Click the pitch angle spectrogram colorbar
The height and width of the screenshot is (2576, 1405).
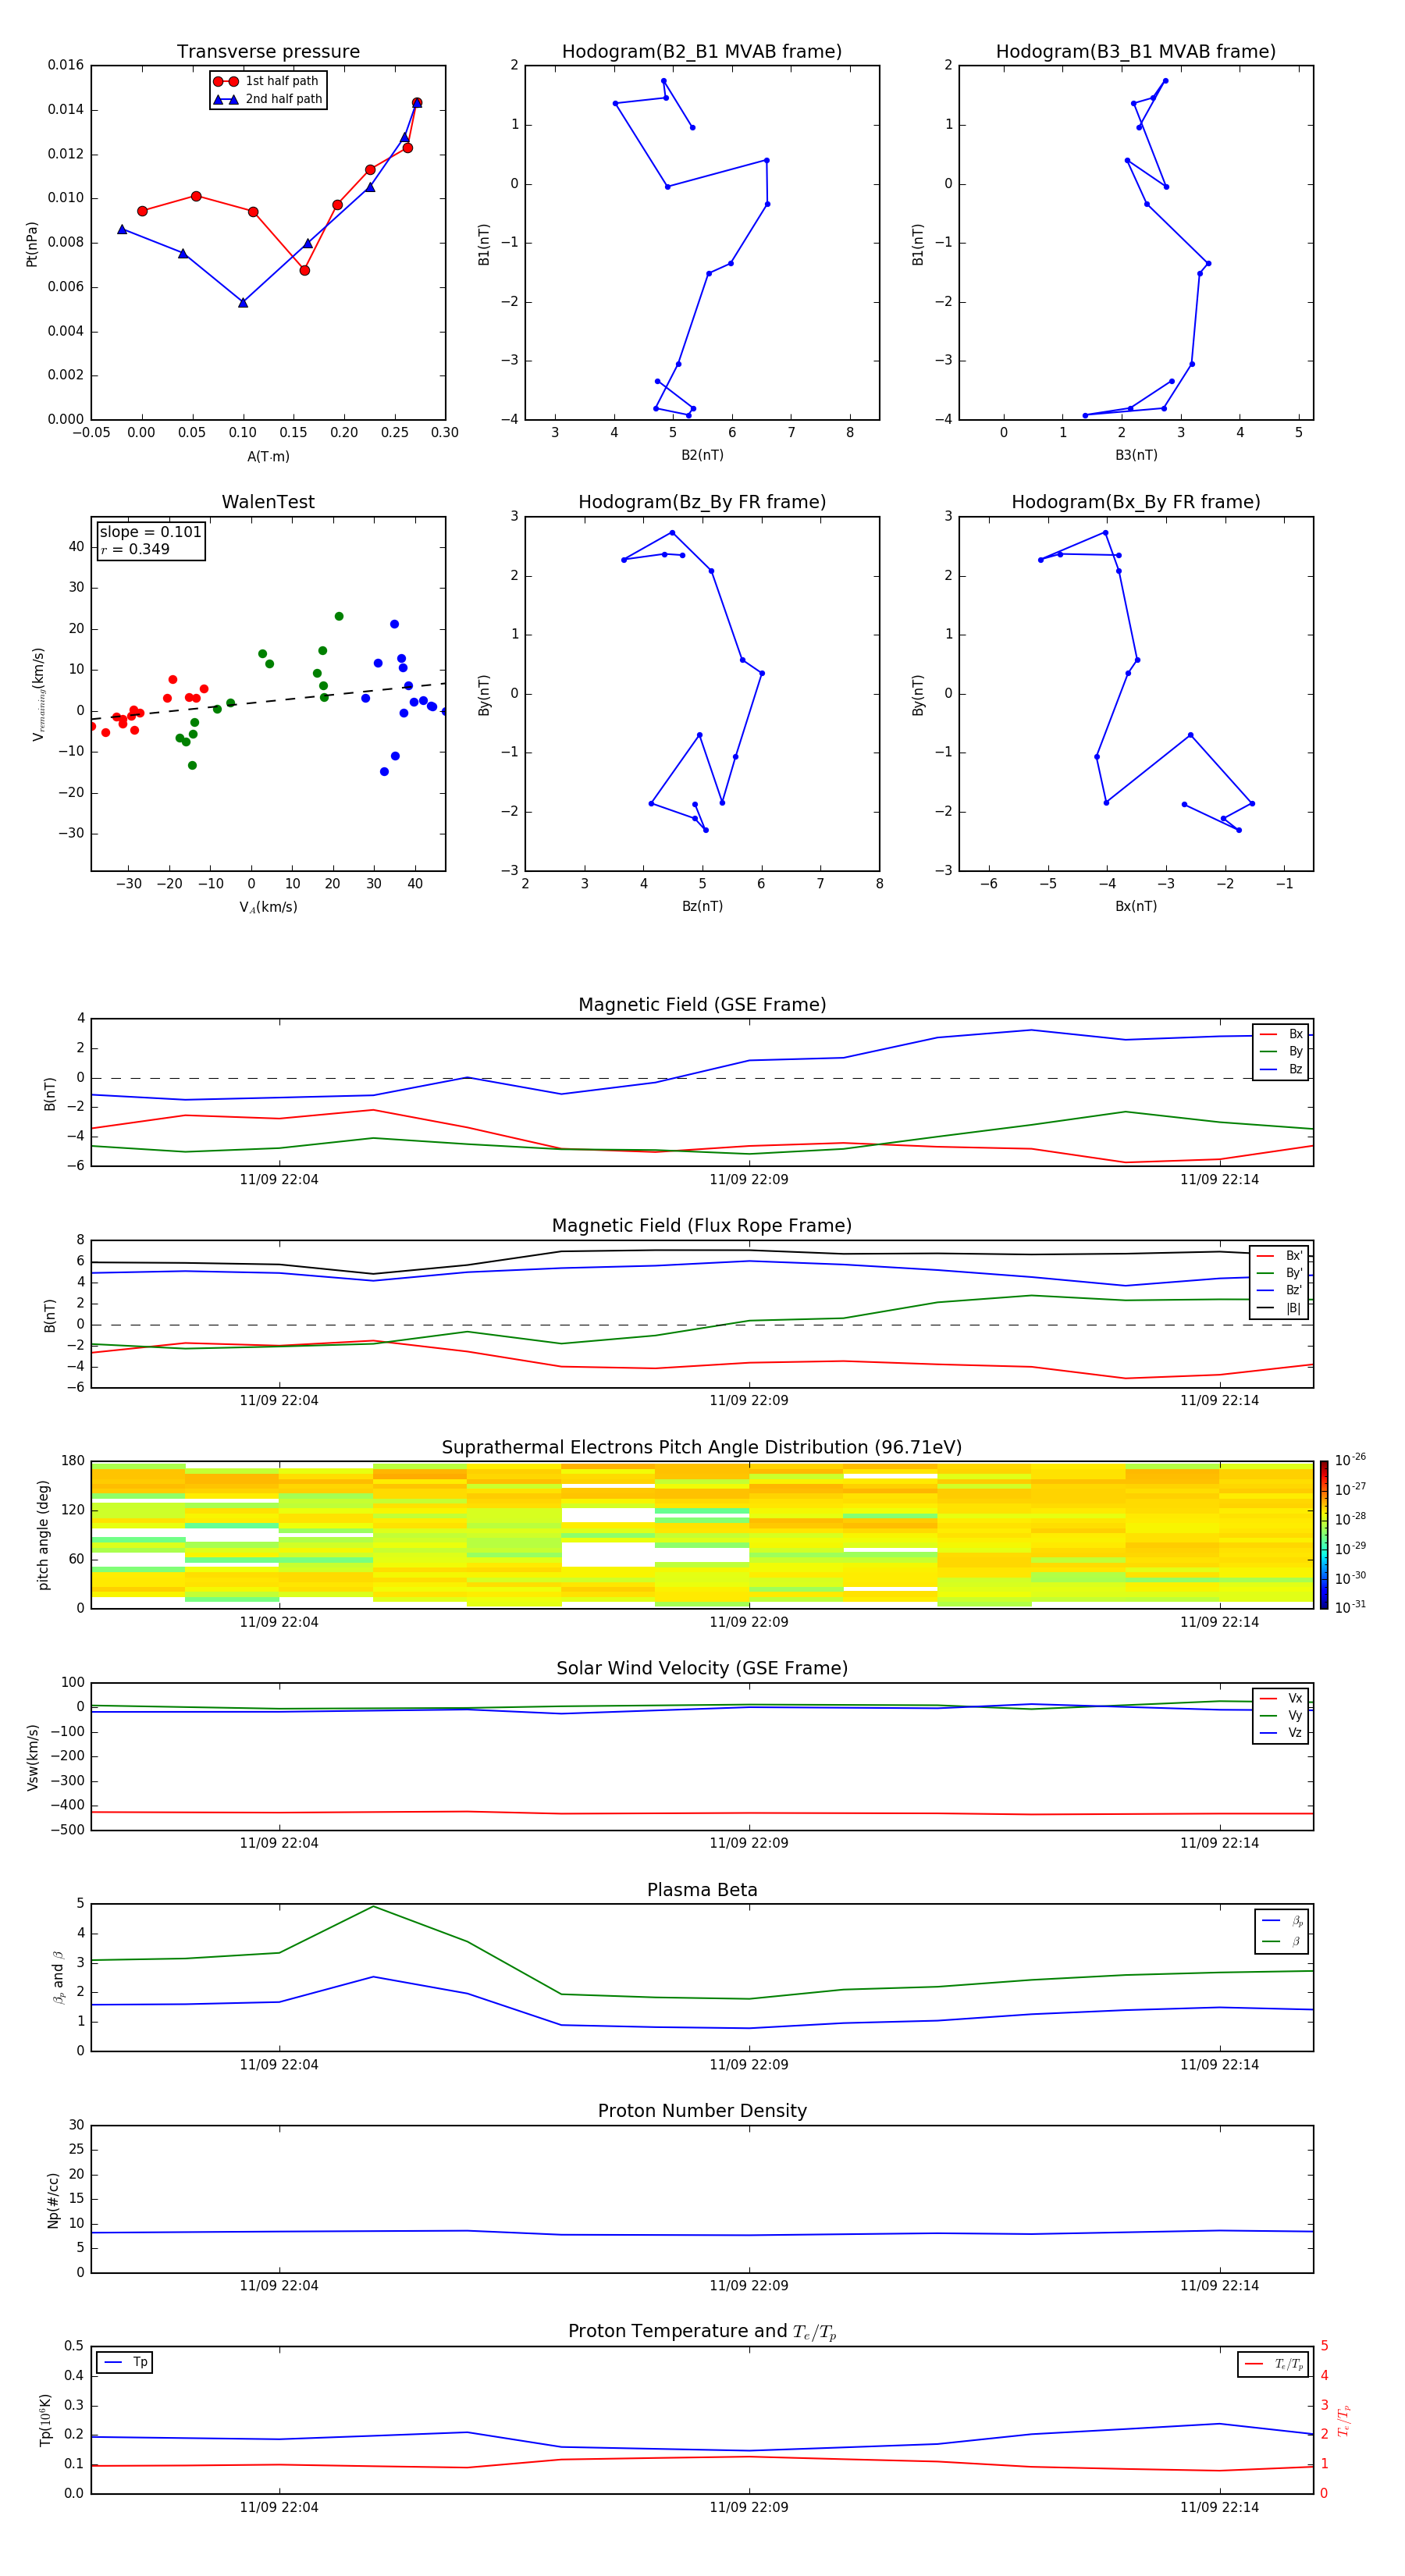1323,1535
